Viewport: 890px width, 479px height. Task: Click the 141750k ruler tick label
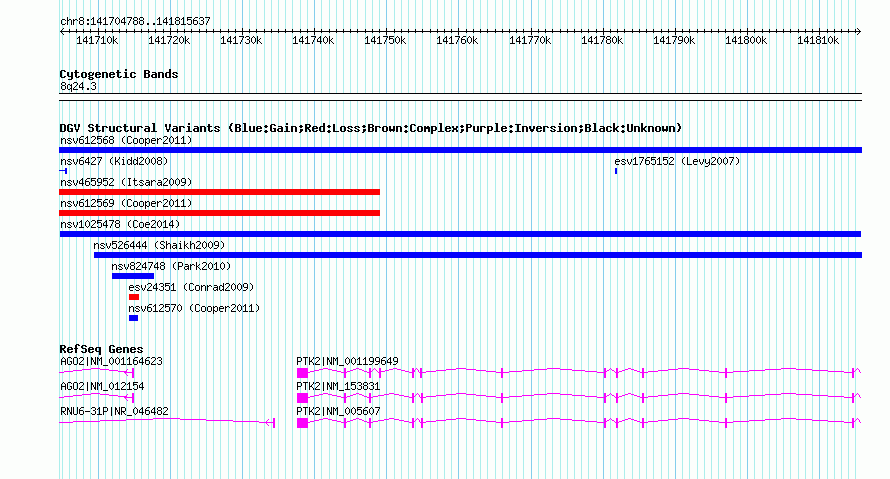point(385,40)
